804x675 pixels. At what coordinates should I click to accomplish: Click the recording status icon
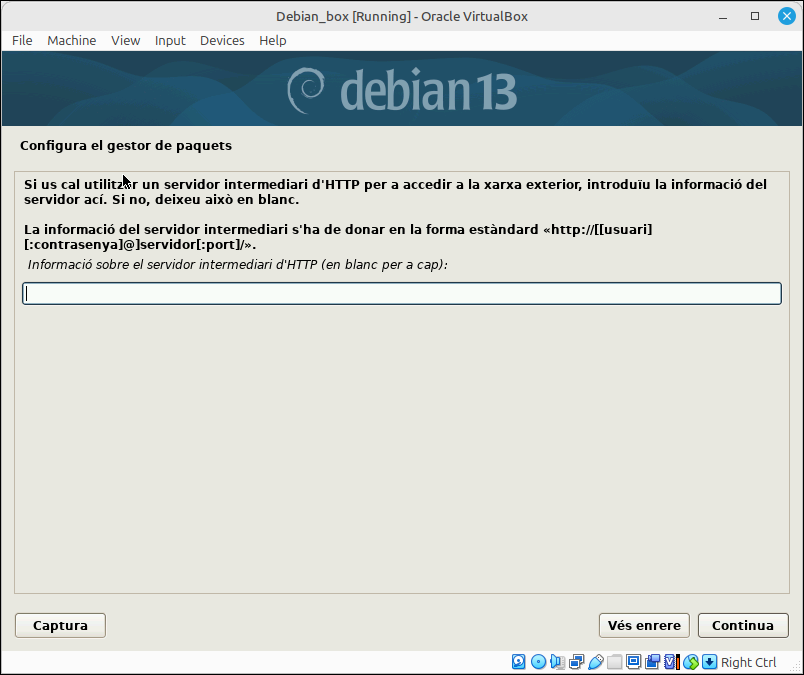coord(652,662)
